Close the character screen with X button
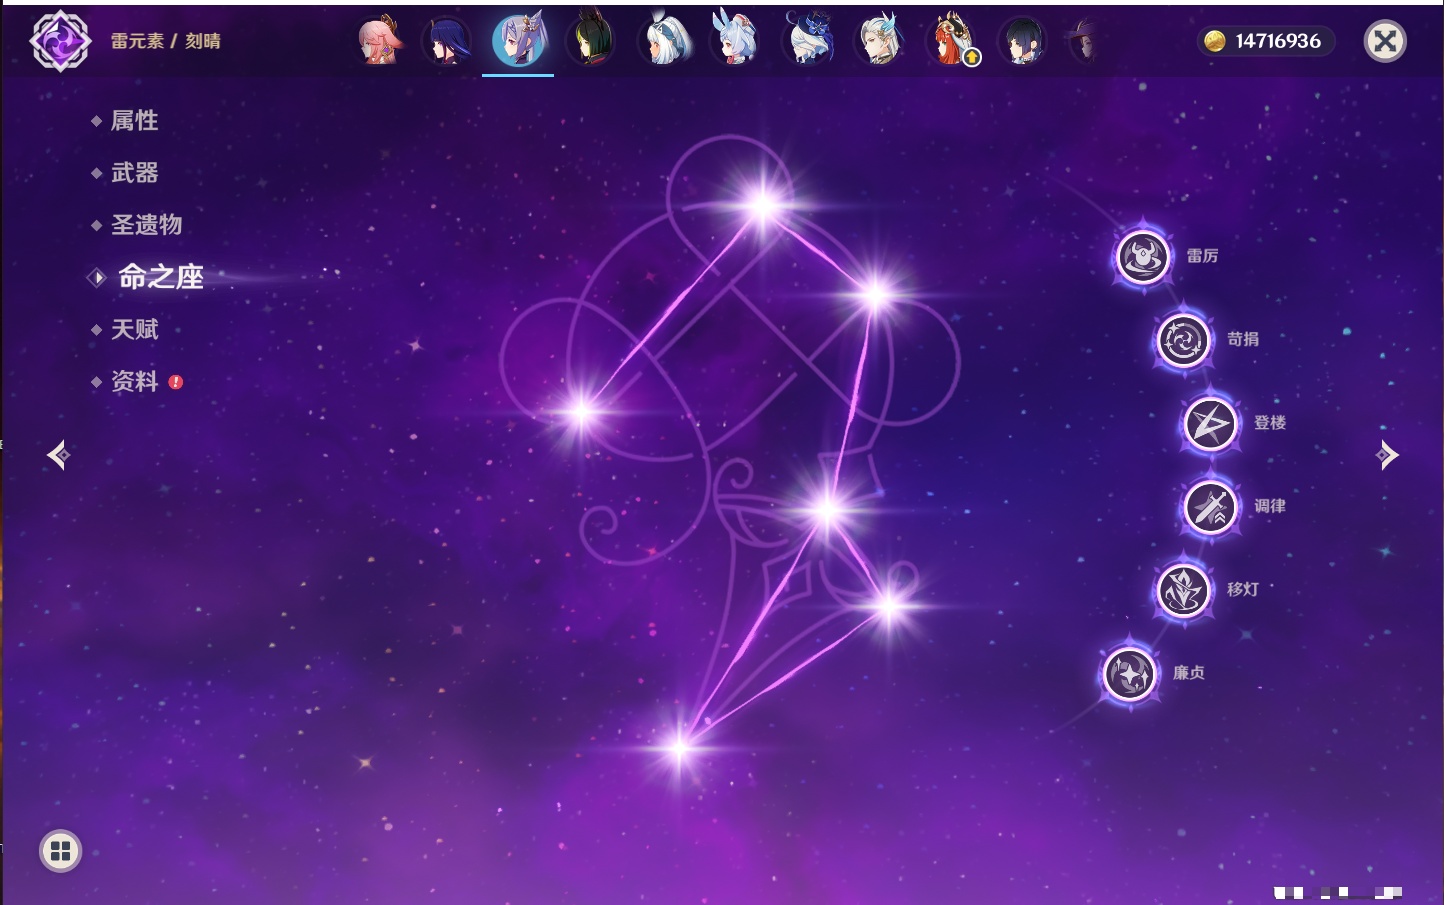 1385,41
